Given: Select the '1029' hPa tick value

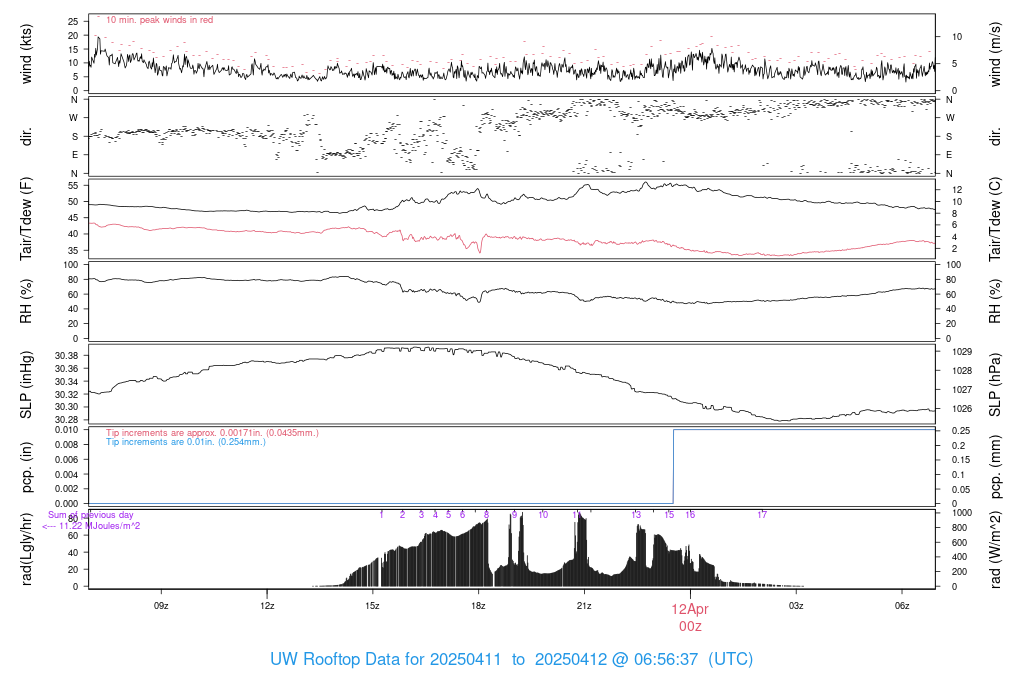Looking at the screenshot, I should [x=962, y=351].
